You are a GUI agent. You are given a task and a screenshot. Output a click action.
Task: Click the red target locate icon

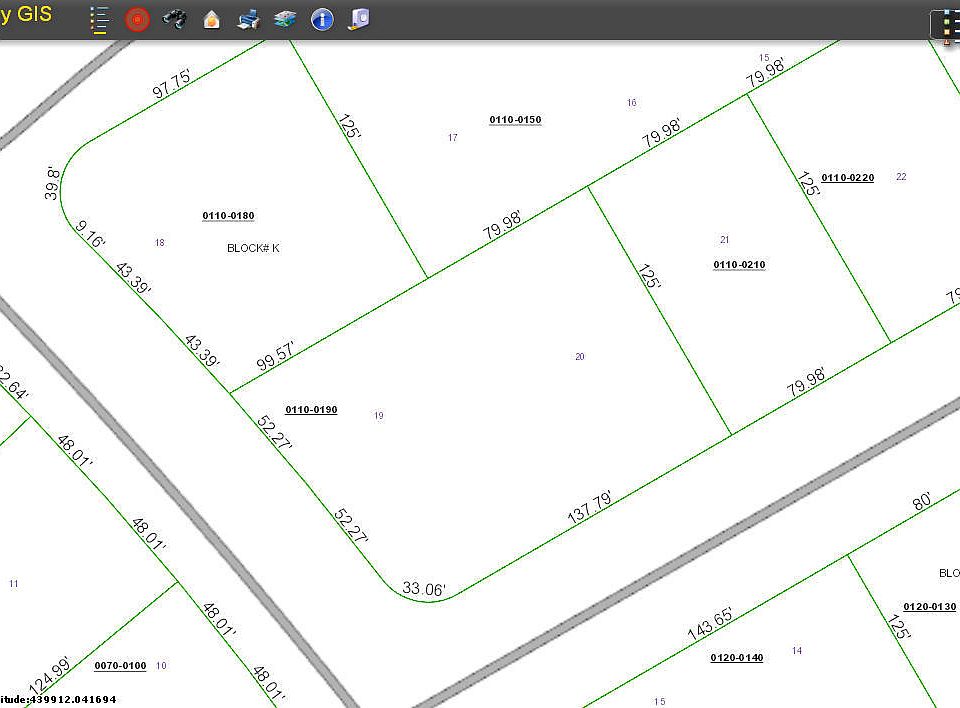click(x=137, y=20)
